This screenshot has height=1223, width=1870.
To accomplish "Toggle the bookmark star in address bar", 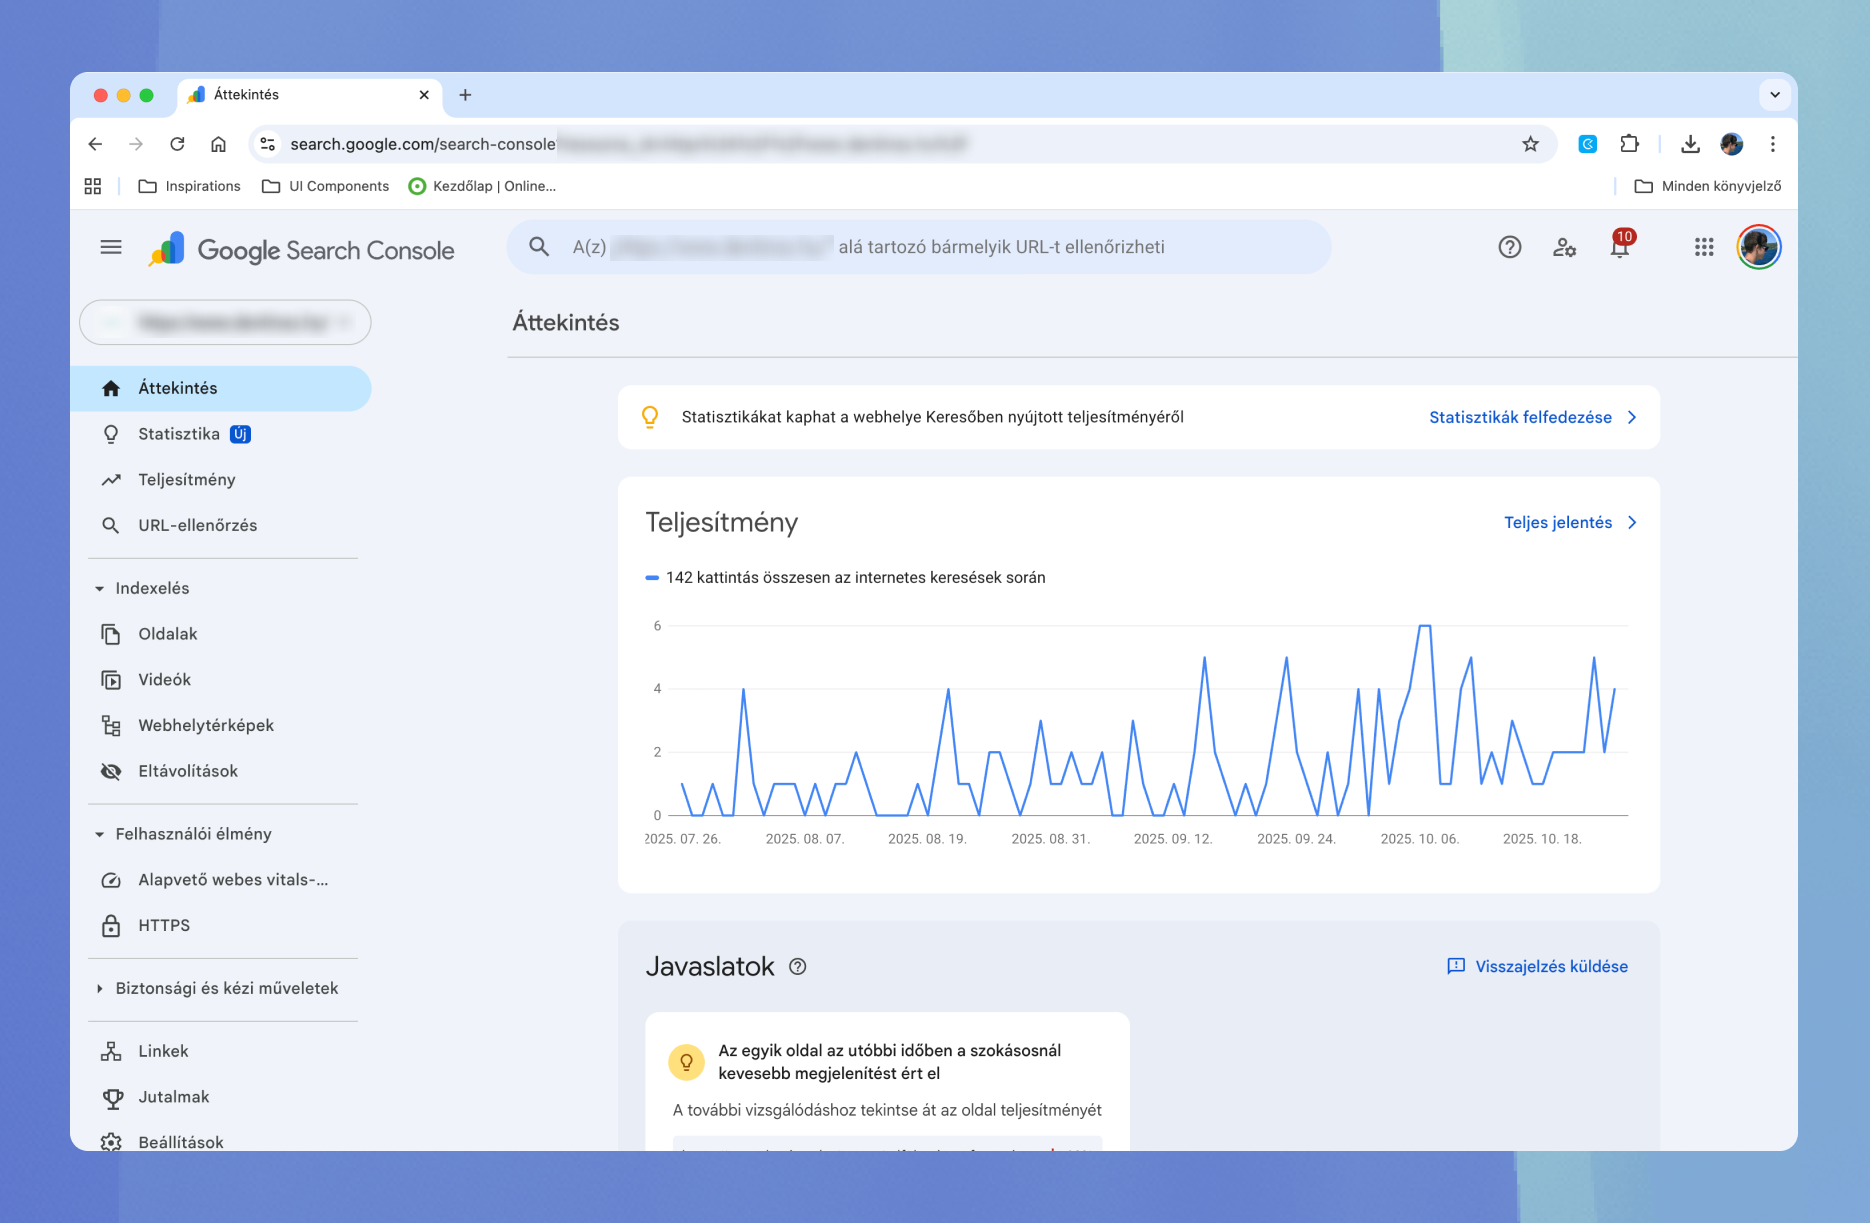I will [x=1530, y=144].
